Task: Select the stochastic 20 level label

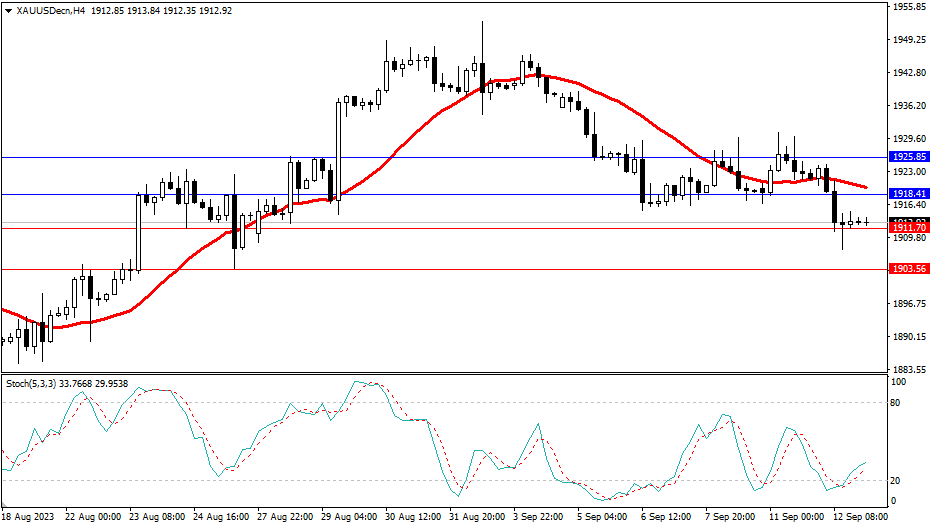Action: 897,480
